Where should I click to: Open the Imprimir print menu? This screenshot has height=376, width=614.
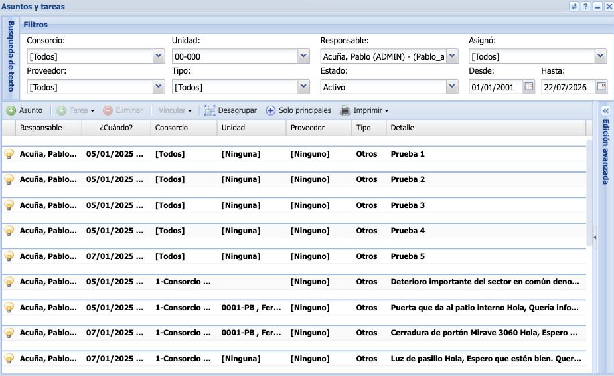[x=365, y=110]
